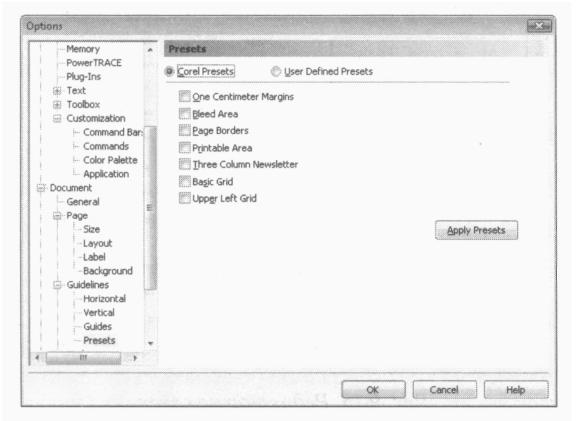Enable One Centimeter Margins checkbox
The height and width of the screenshot is (421, 579).
click(184, 96)
